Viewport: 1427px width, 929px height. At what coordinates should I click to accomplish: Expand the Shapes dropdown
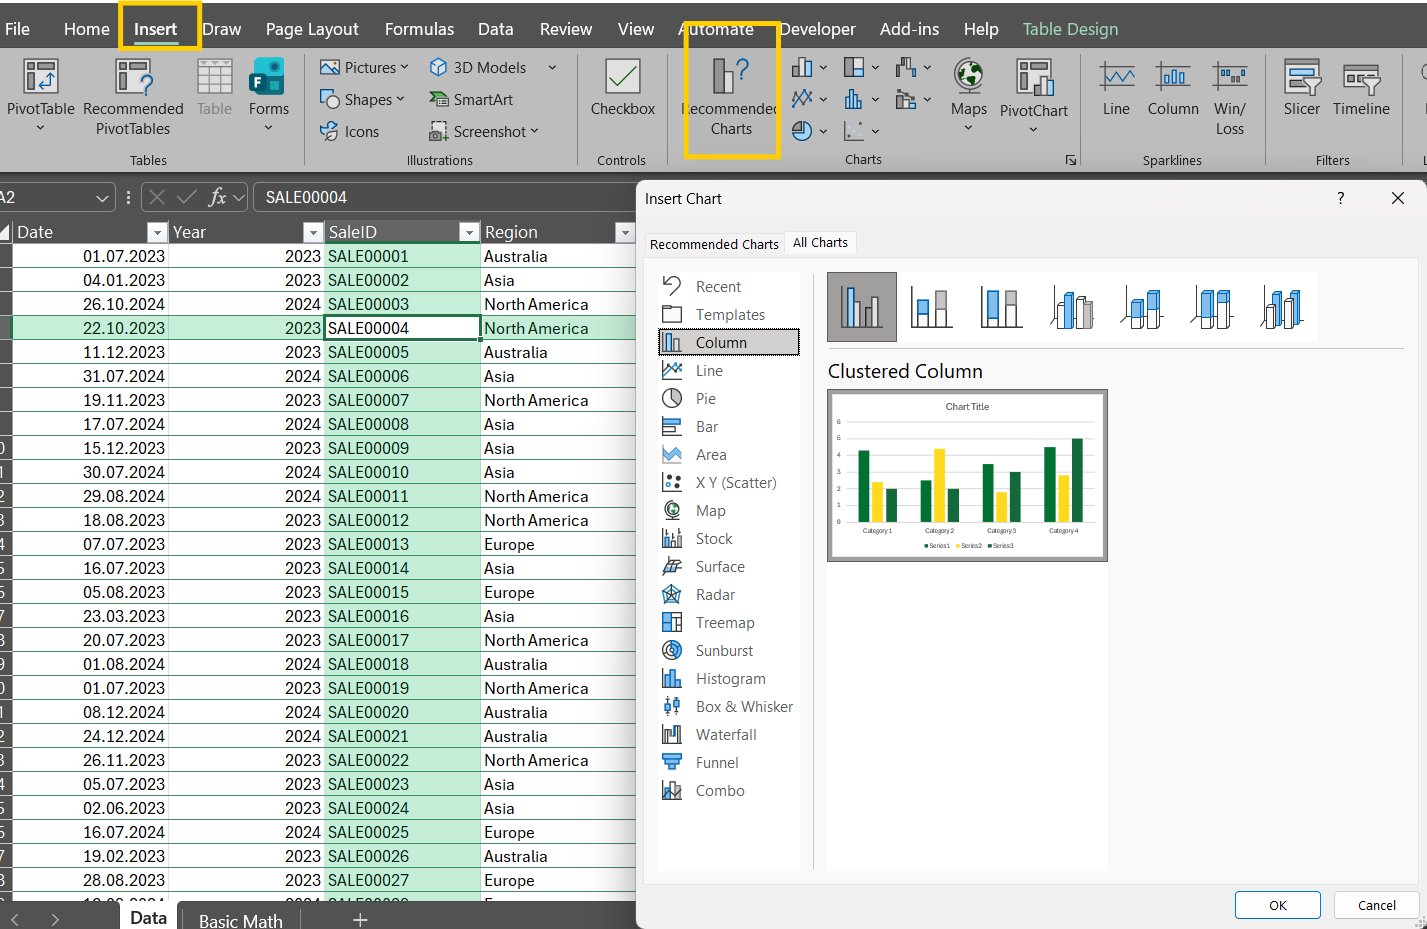coord(400,99)
